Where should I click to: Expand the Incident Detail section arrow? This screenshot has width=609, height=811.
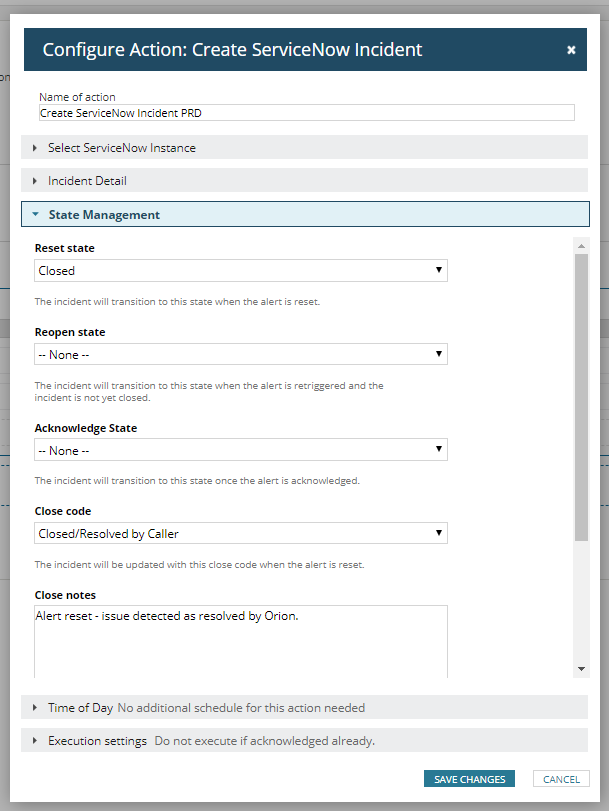[35, 181]
